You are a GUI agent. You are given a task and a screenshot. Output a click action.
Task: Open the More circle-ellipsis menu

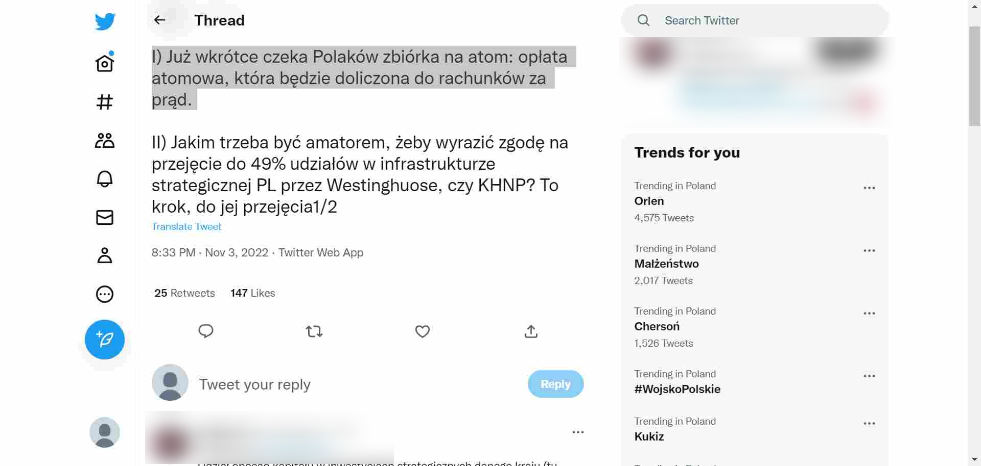coord(104,294)
